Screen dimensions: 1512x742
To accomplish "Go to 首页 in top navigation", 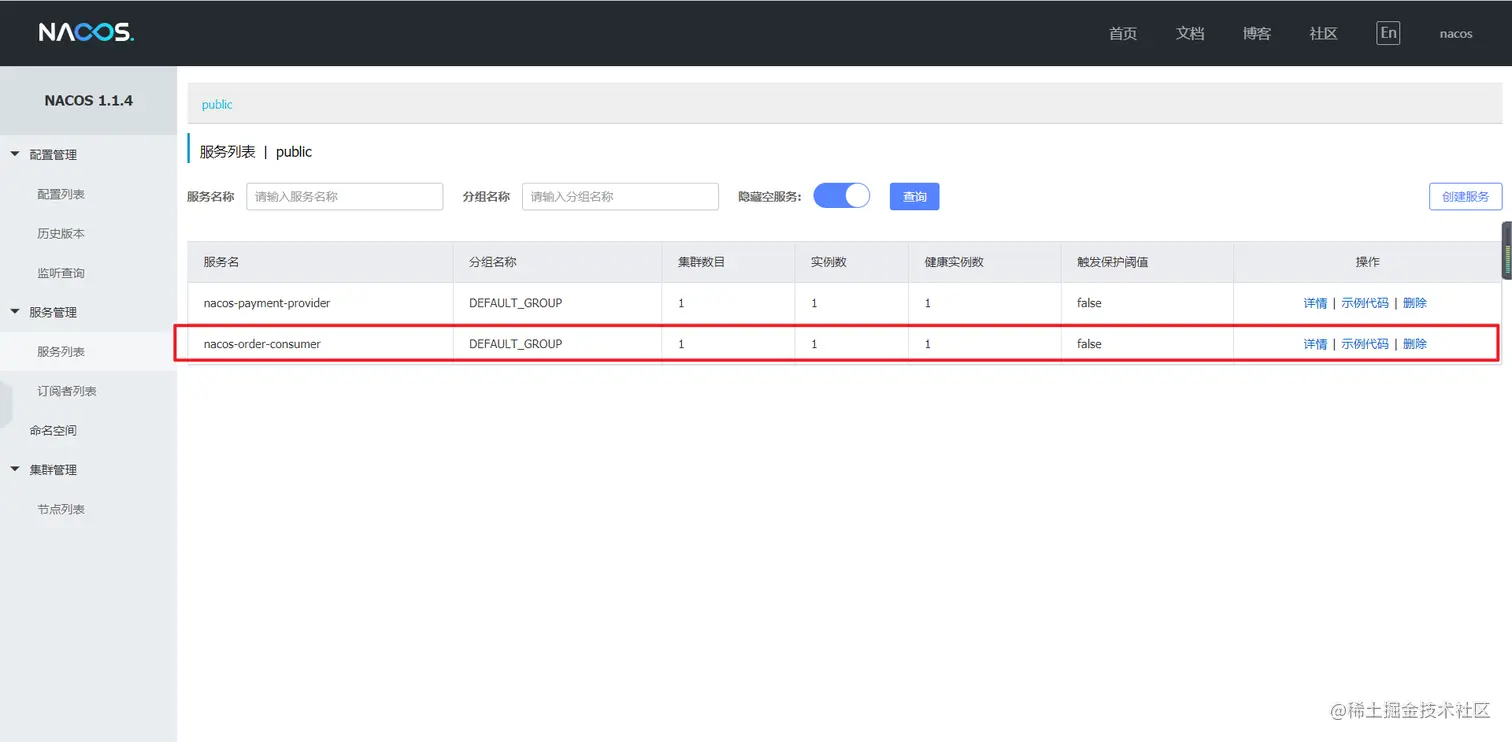I will point(1123,33).
